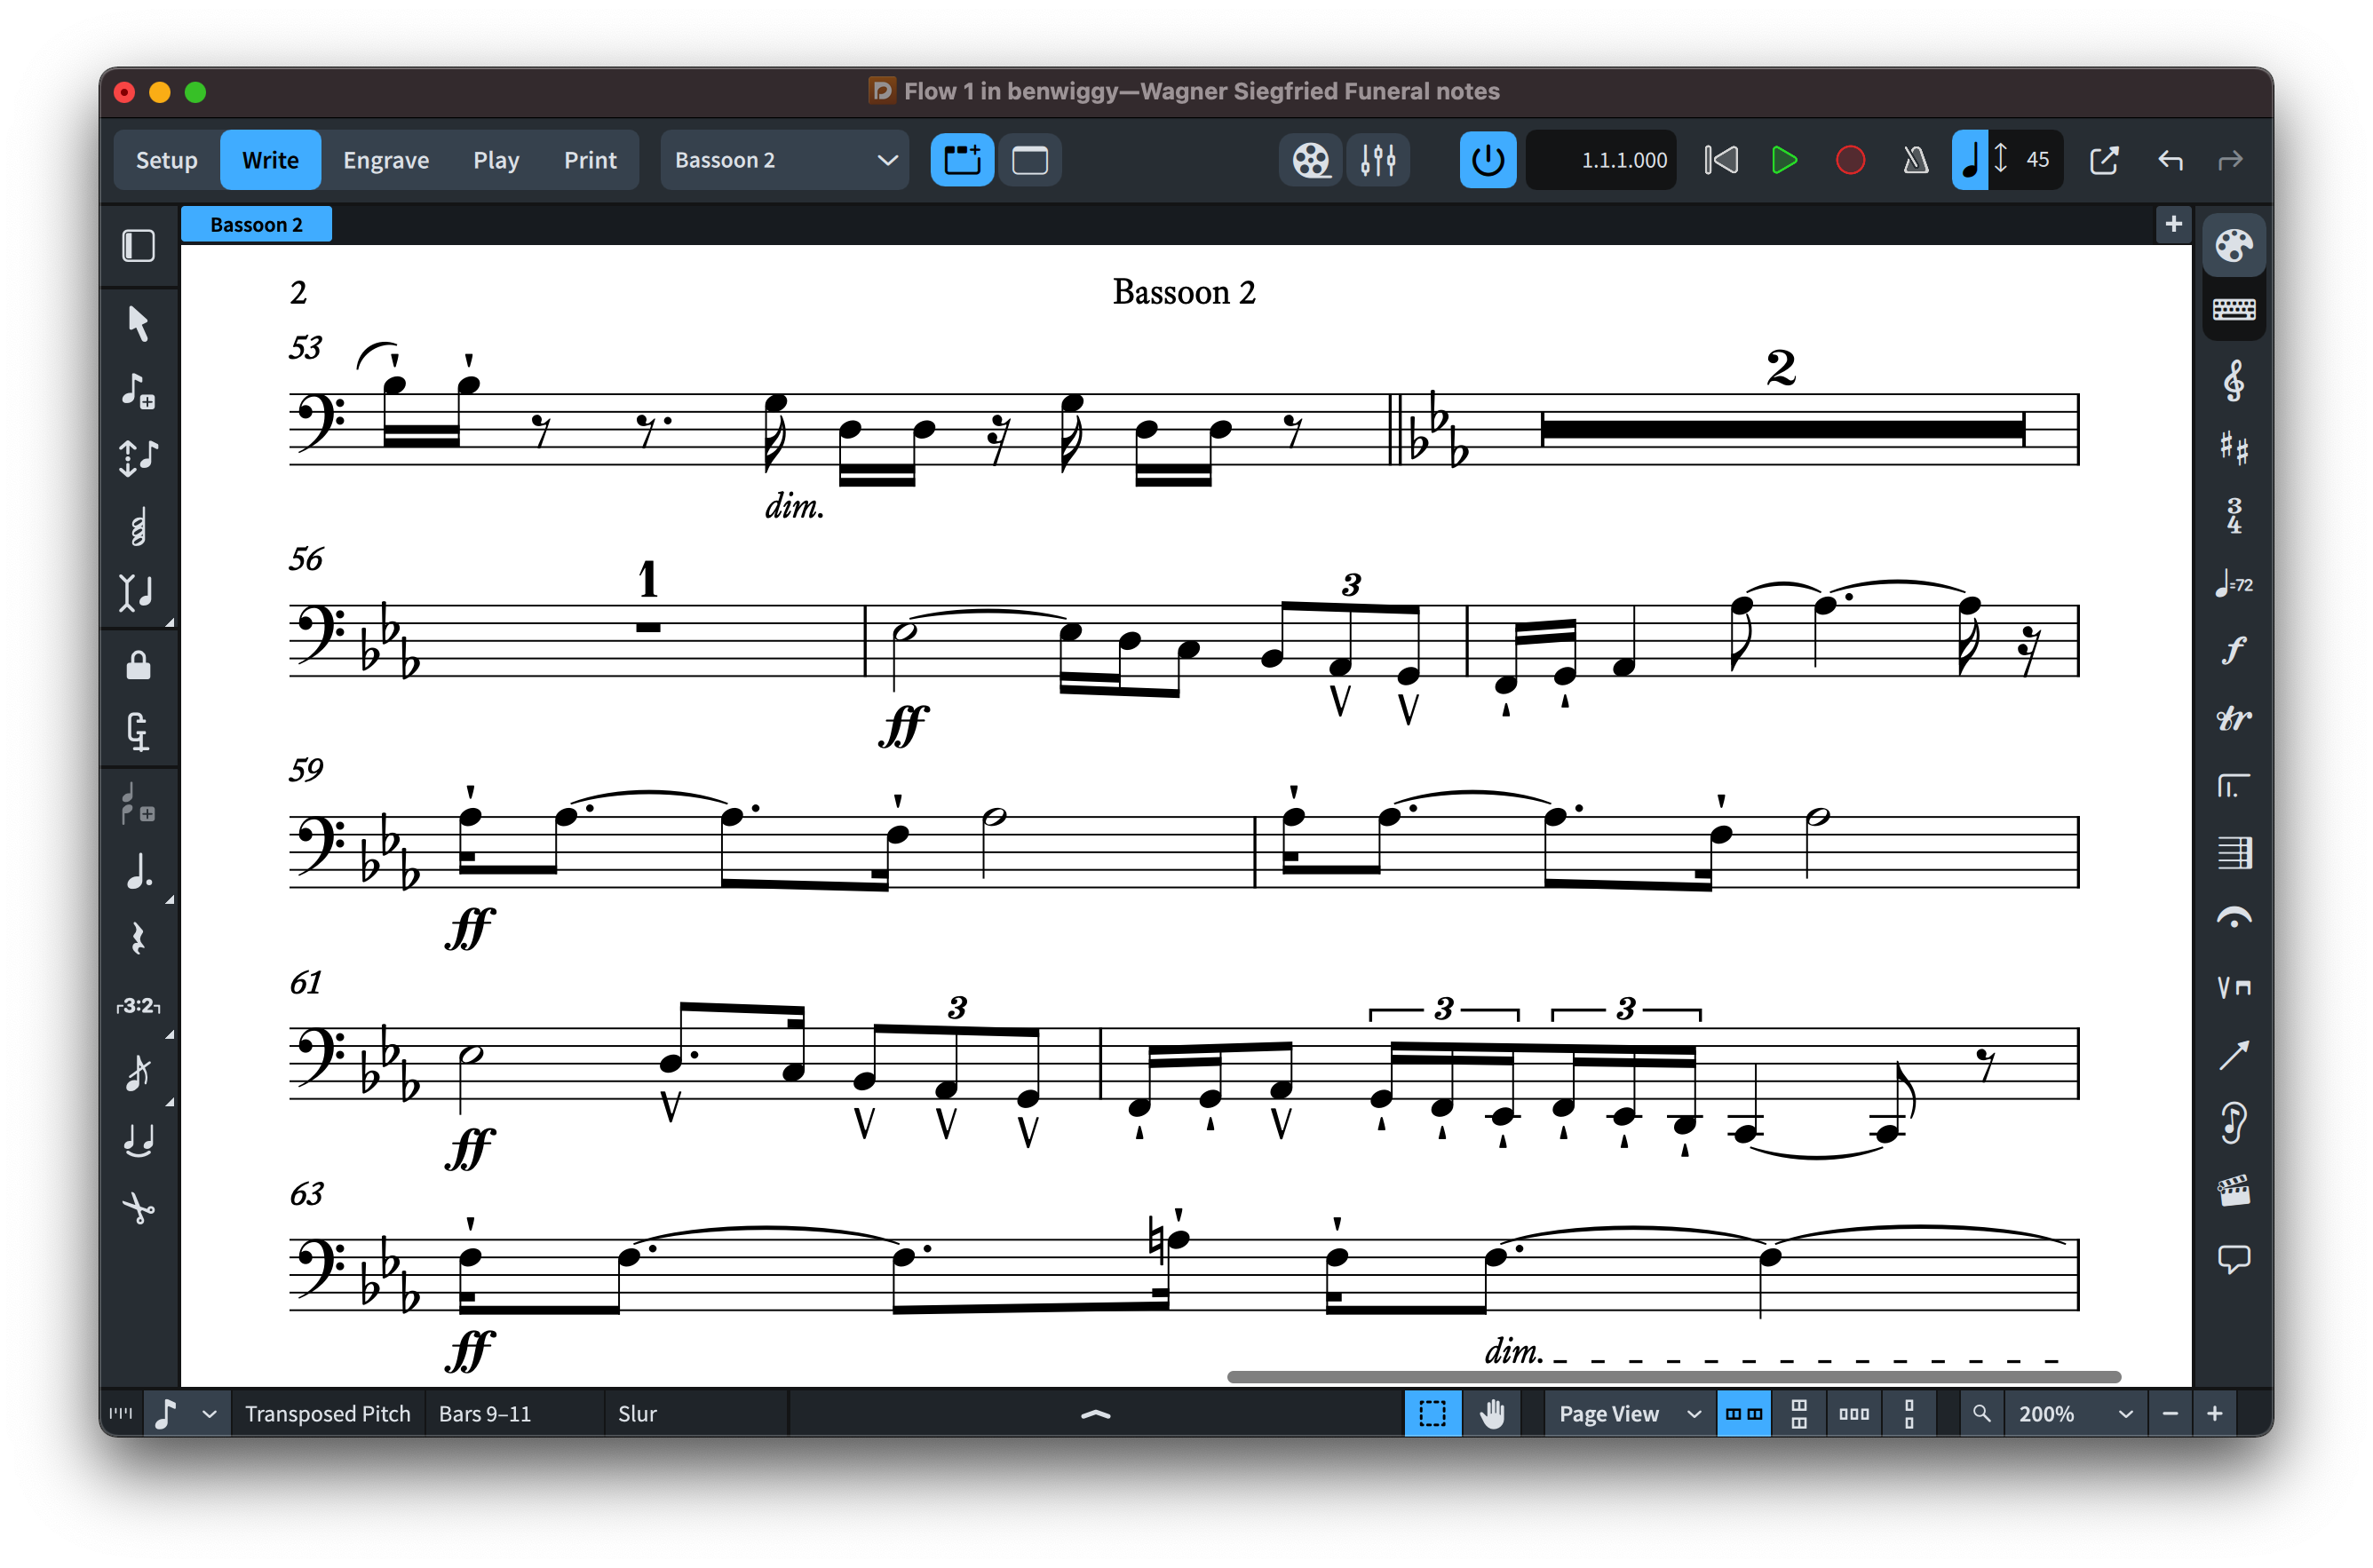Screen dimensions: 2373x1568
Task: Open the Repeat Structures panel
Action: (2232, 786)
